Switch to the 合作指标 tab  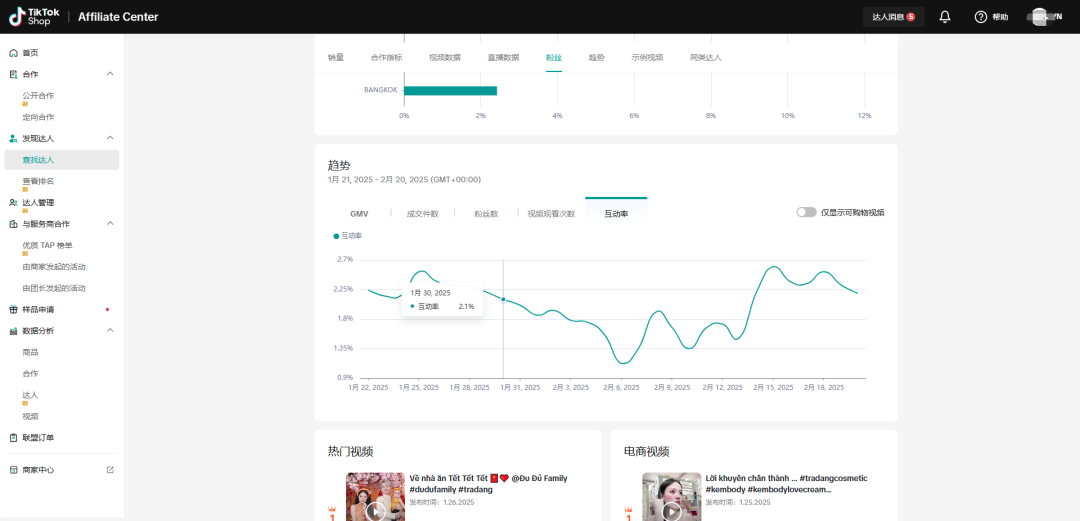[386, 58]
